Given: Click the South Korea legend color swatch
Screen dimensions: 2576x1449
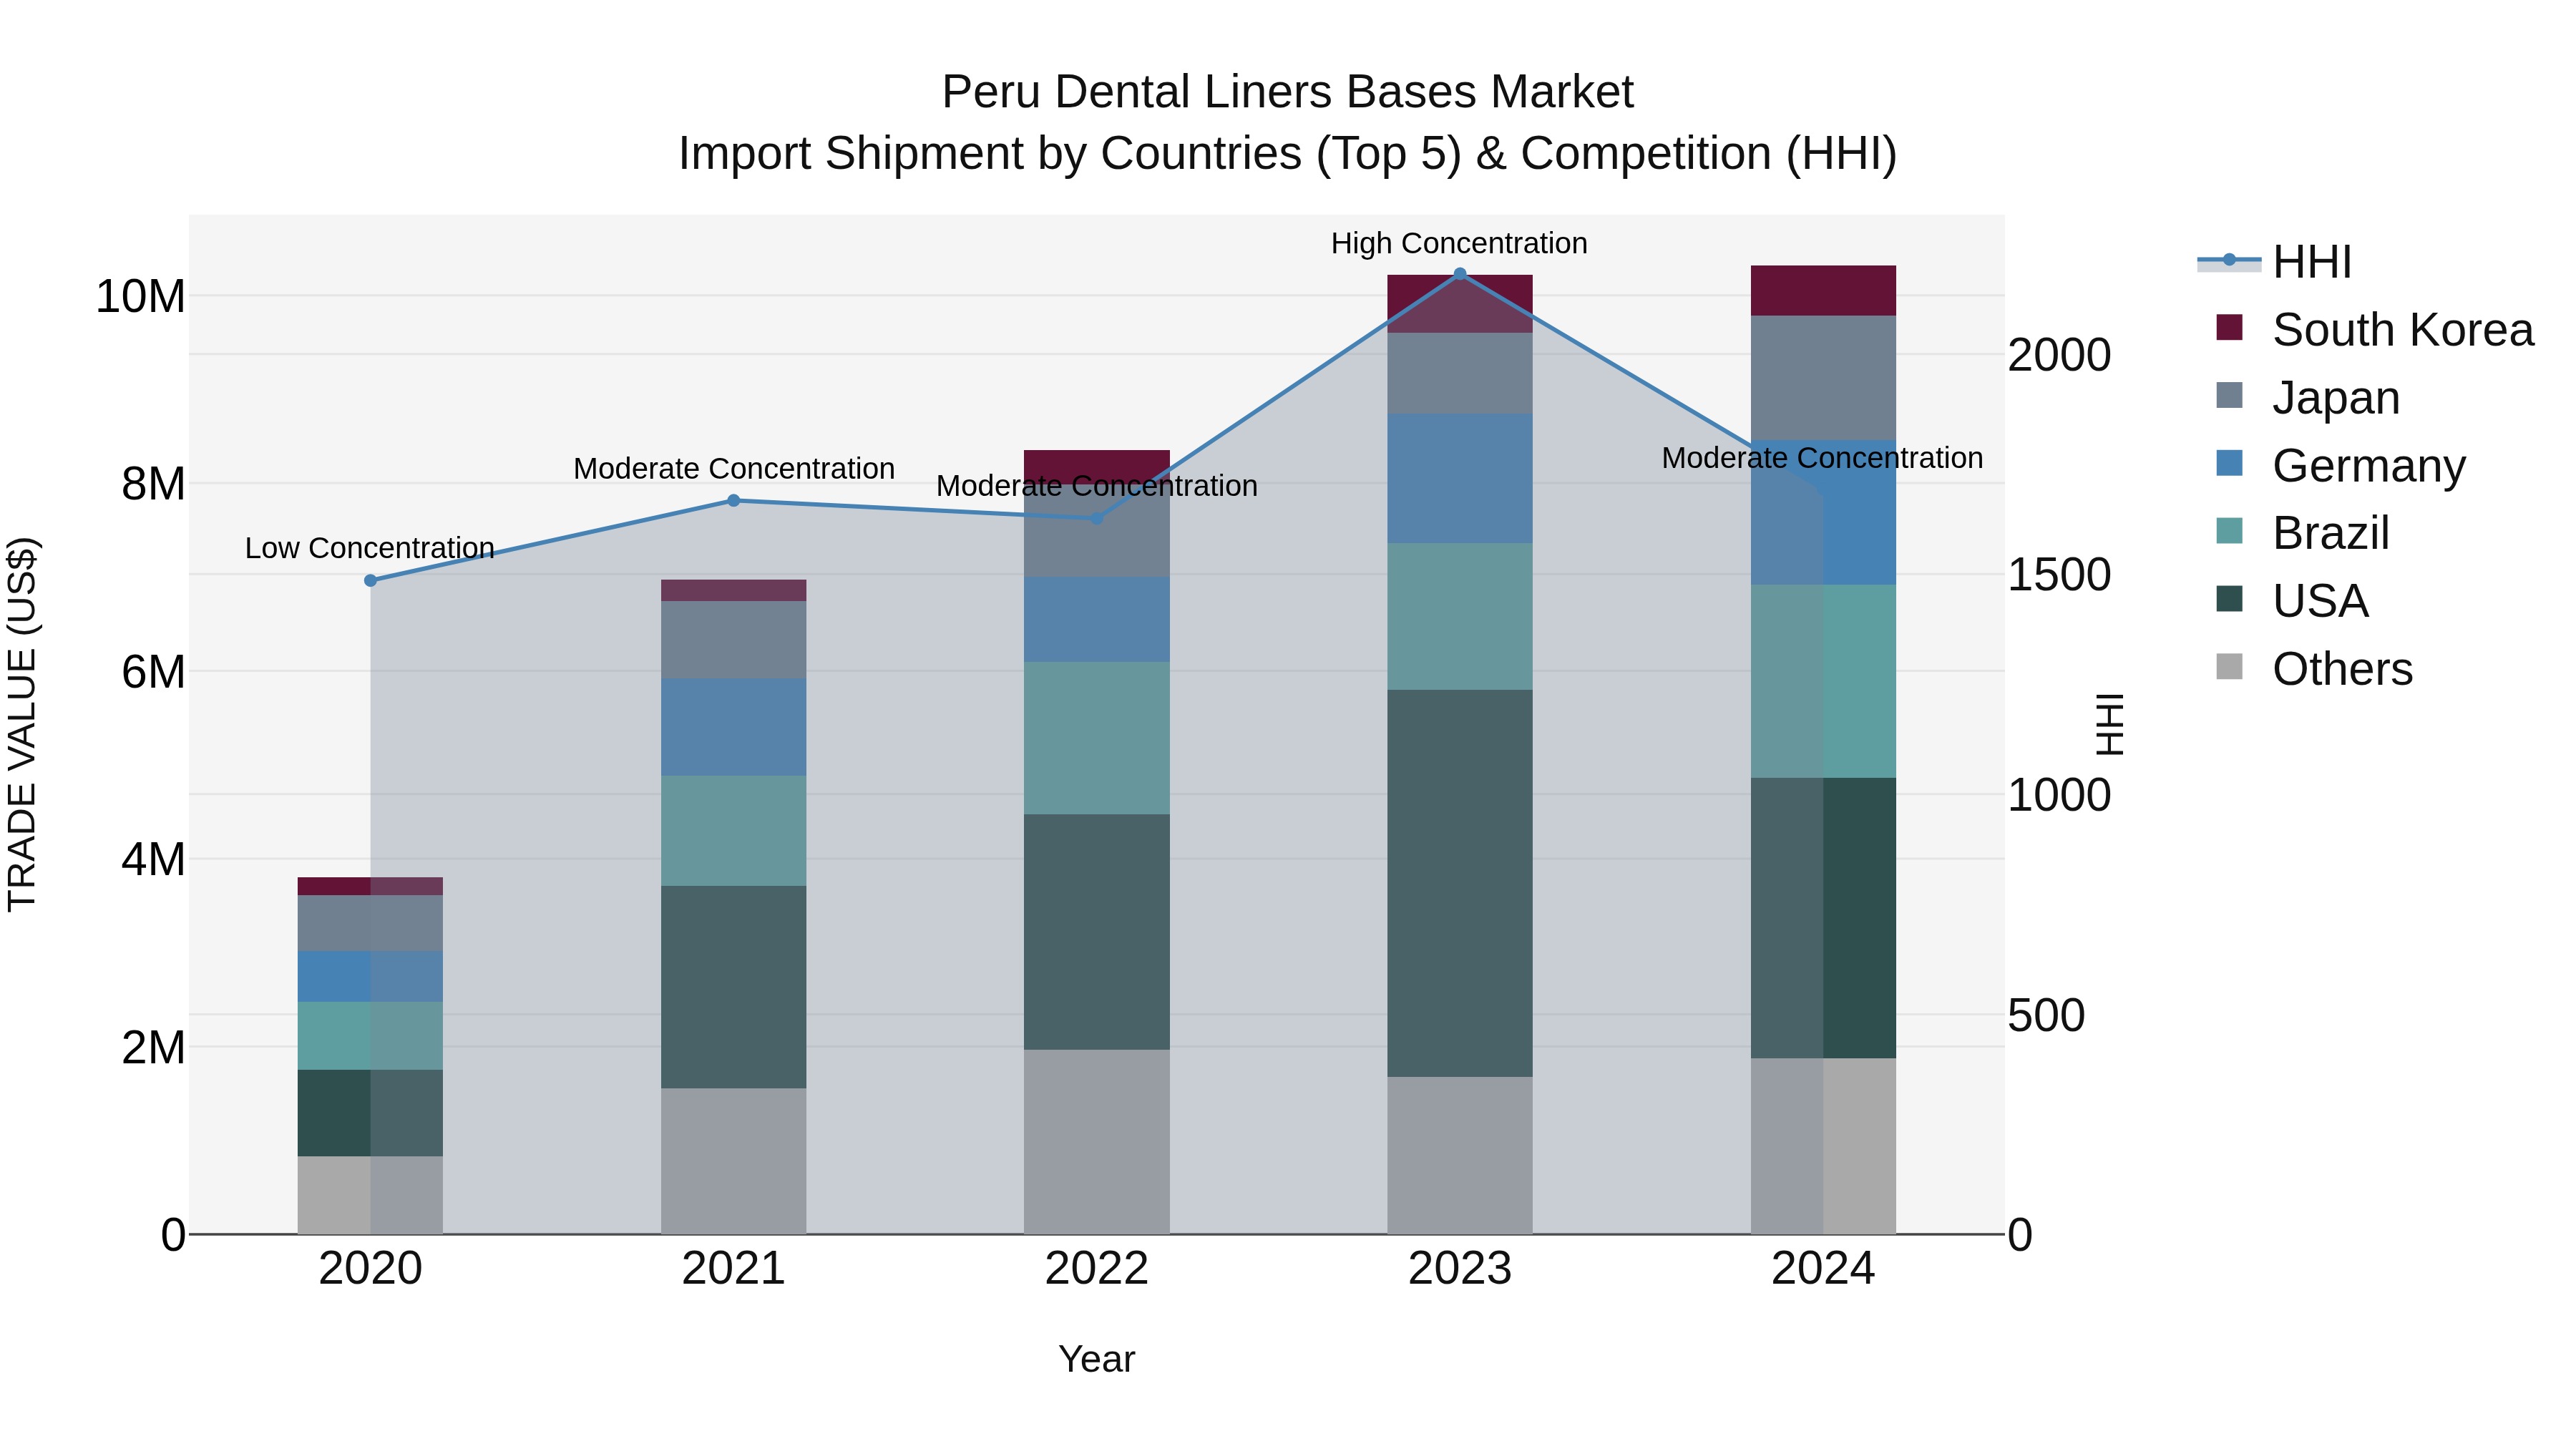Looking at the screenshot, I should (x=2229, y=327).
